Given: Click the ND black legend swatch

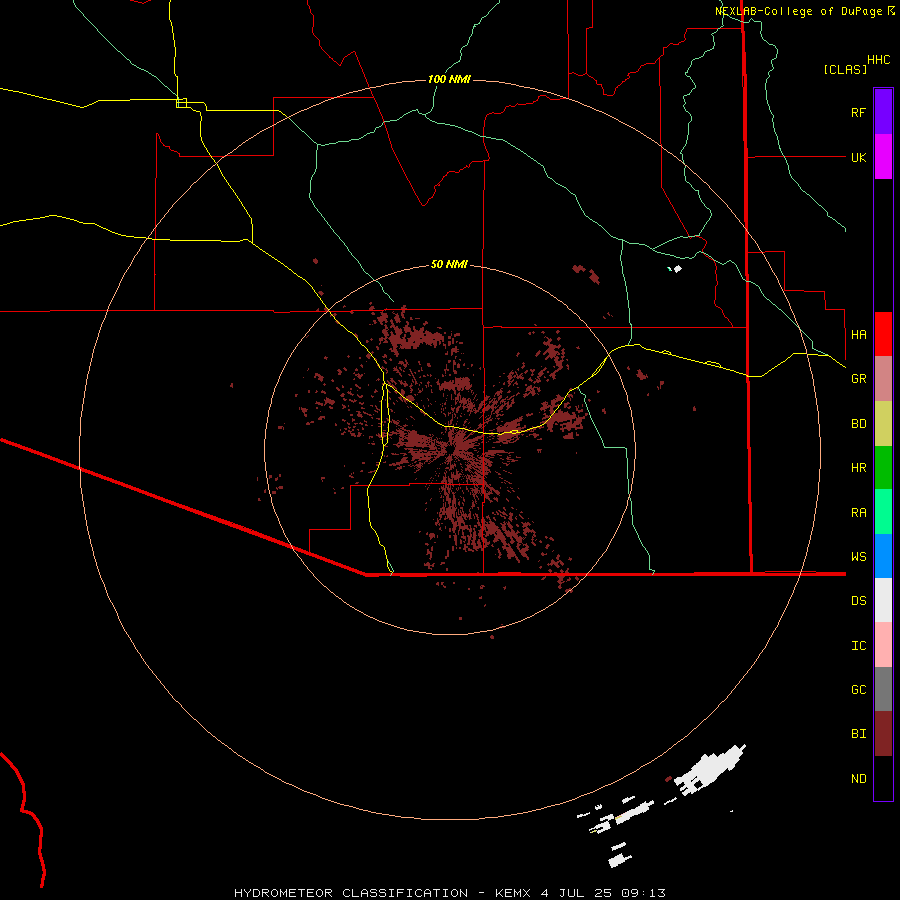Looking at the screenshot, I should [x=883, y=778].
